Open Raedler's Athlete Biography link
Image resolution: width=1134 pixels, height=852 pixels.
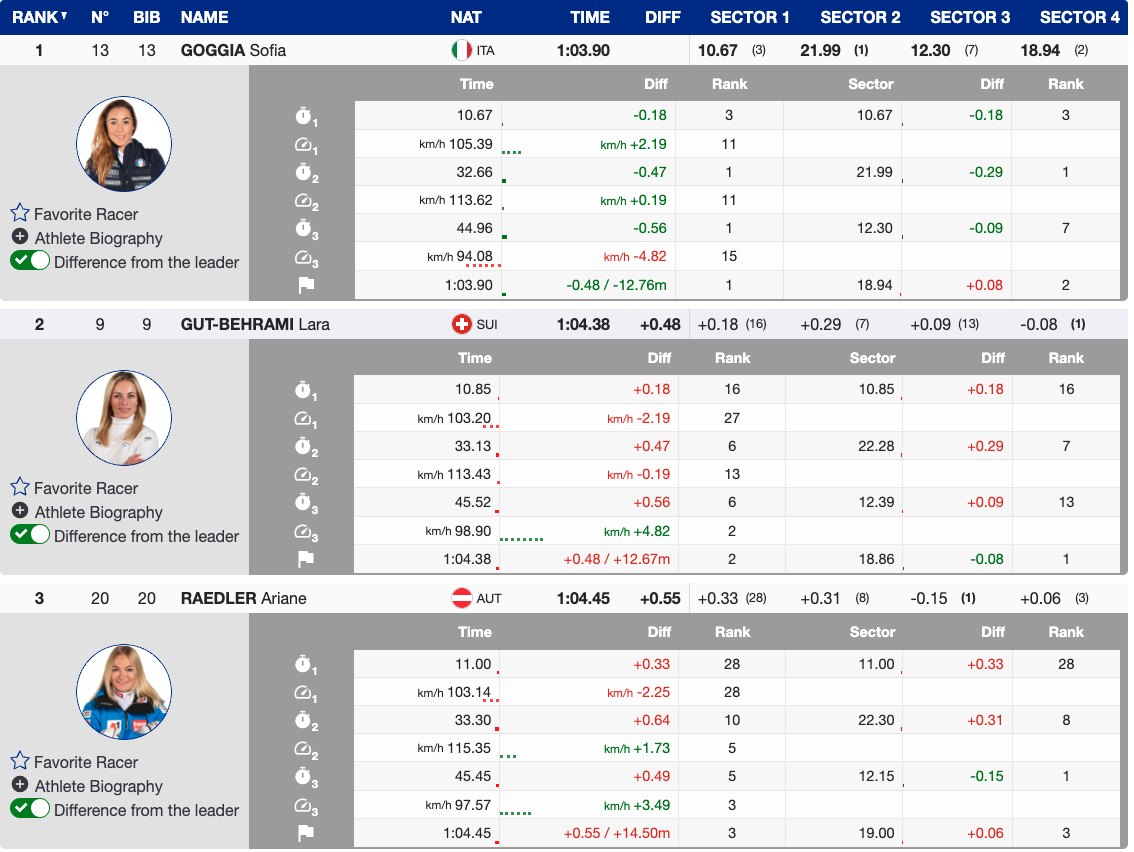pos(98,786)
